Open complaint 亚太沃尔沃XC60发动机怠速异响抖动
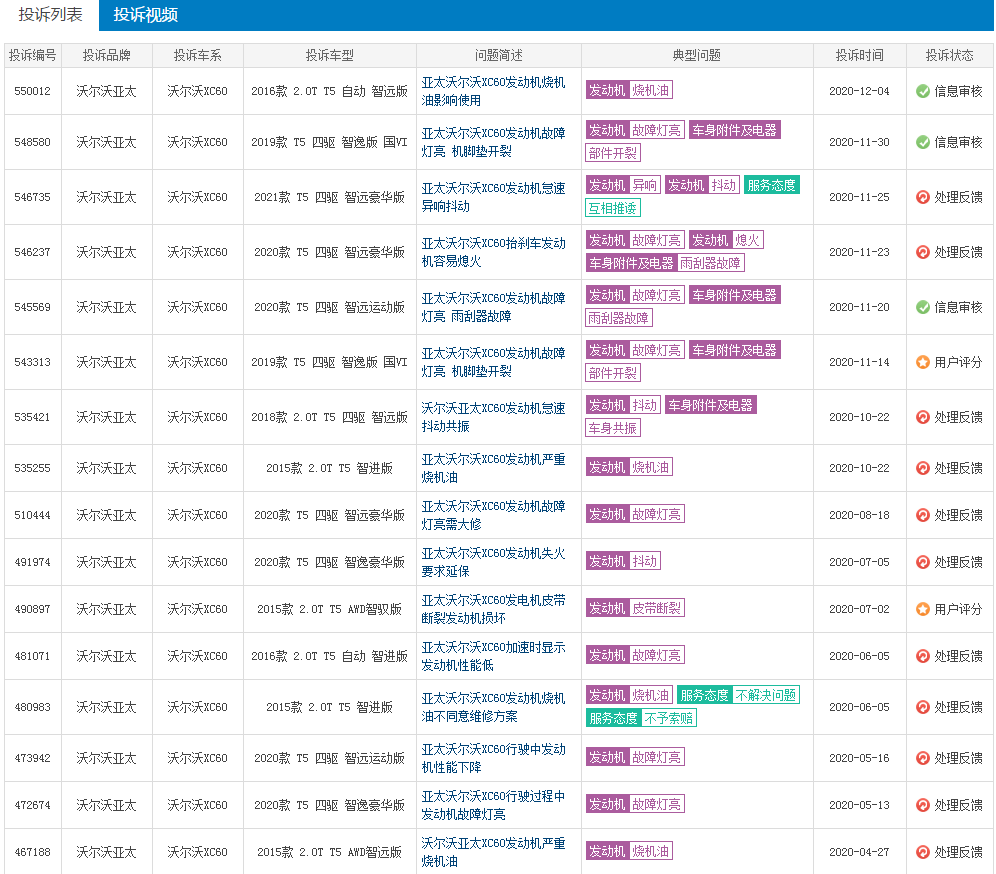The width and height of the screenshot is (996, 874). (x=494, y=198)
